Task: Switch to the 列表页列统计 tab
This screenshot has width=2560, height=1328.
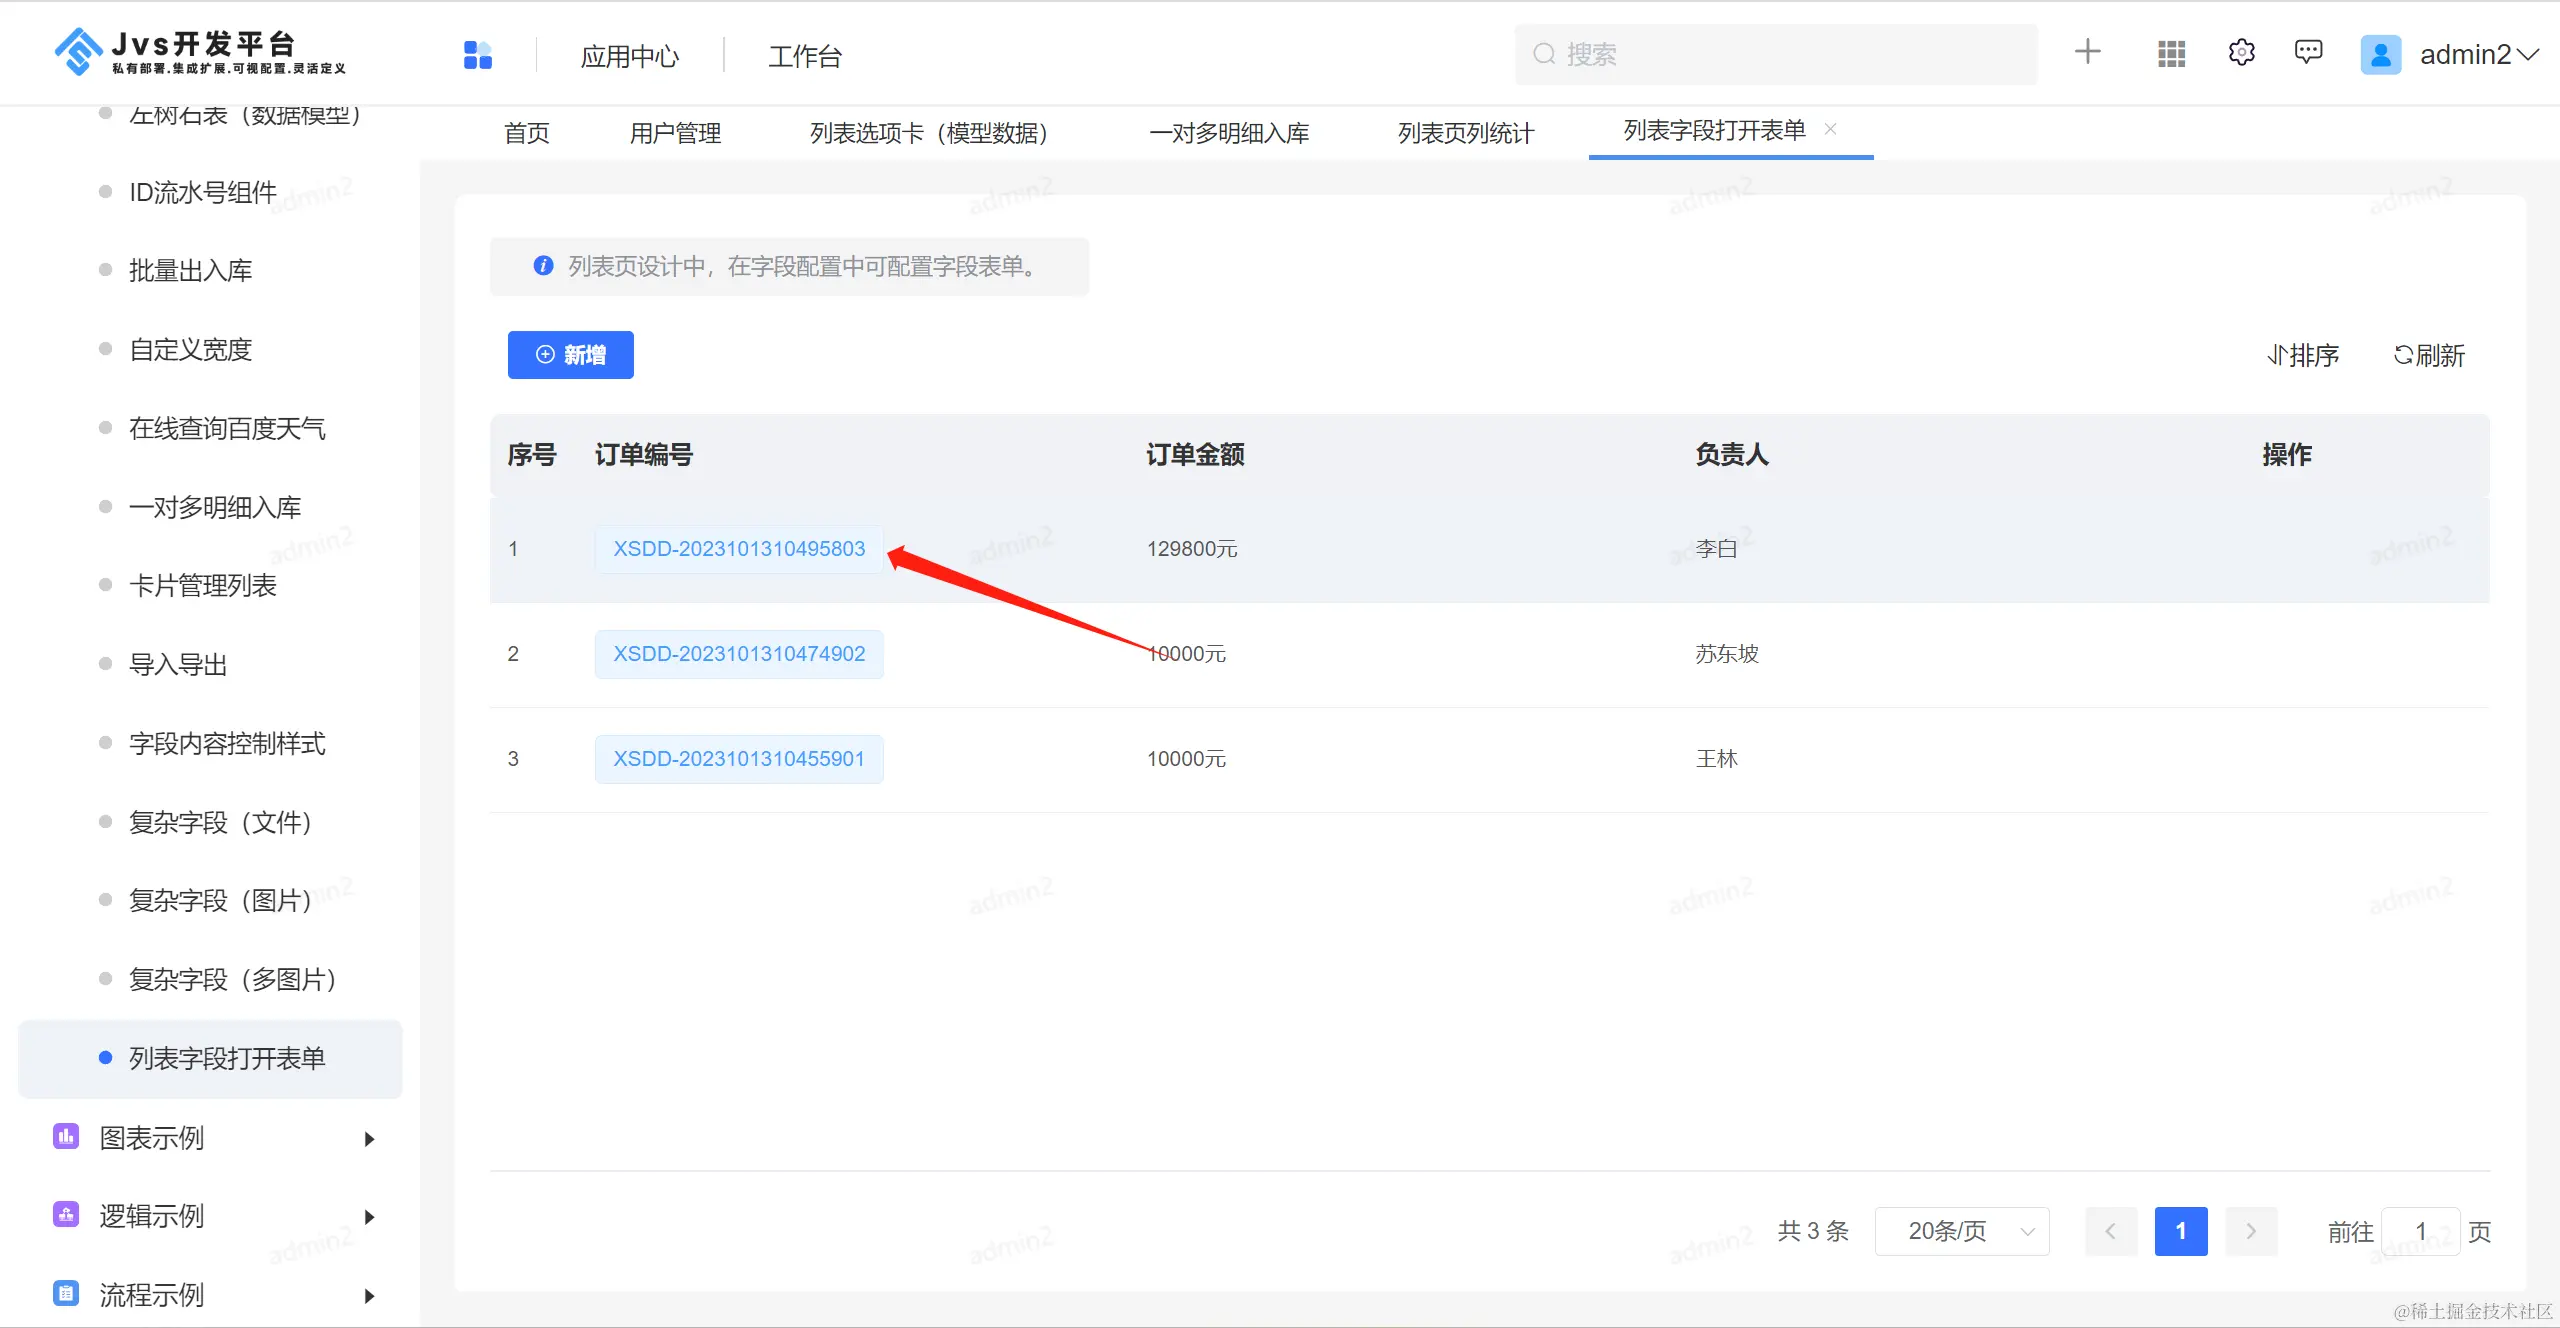Action: [x=1465, y=133]
